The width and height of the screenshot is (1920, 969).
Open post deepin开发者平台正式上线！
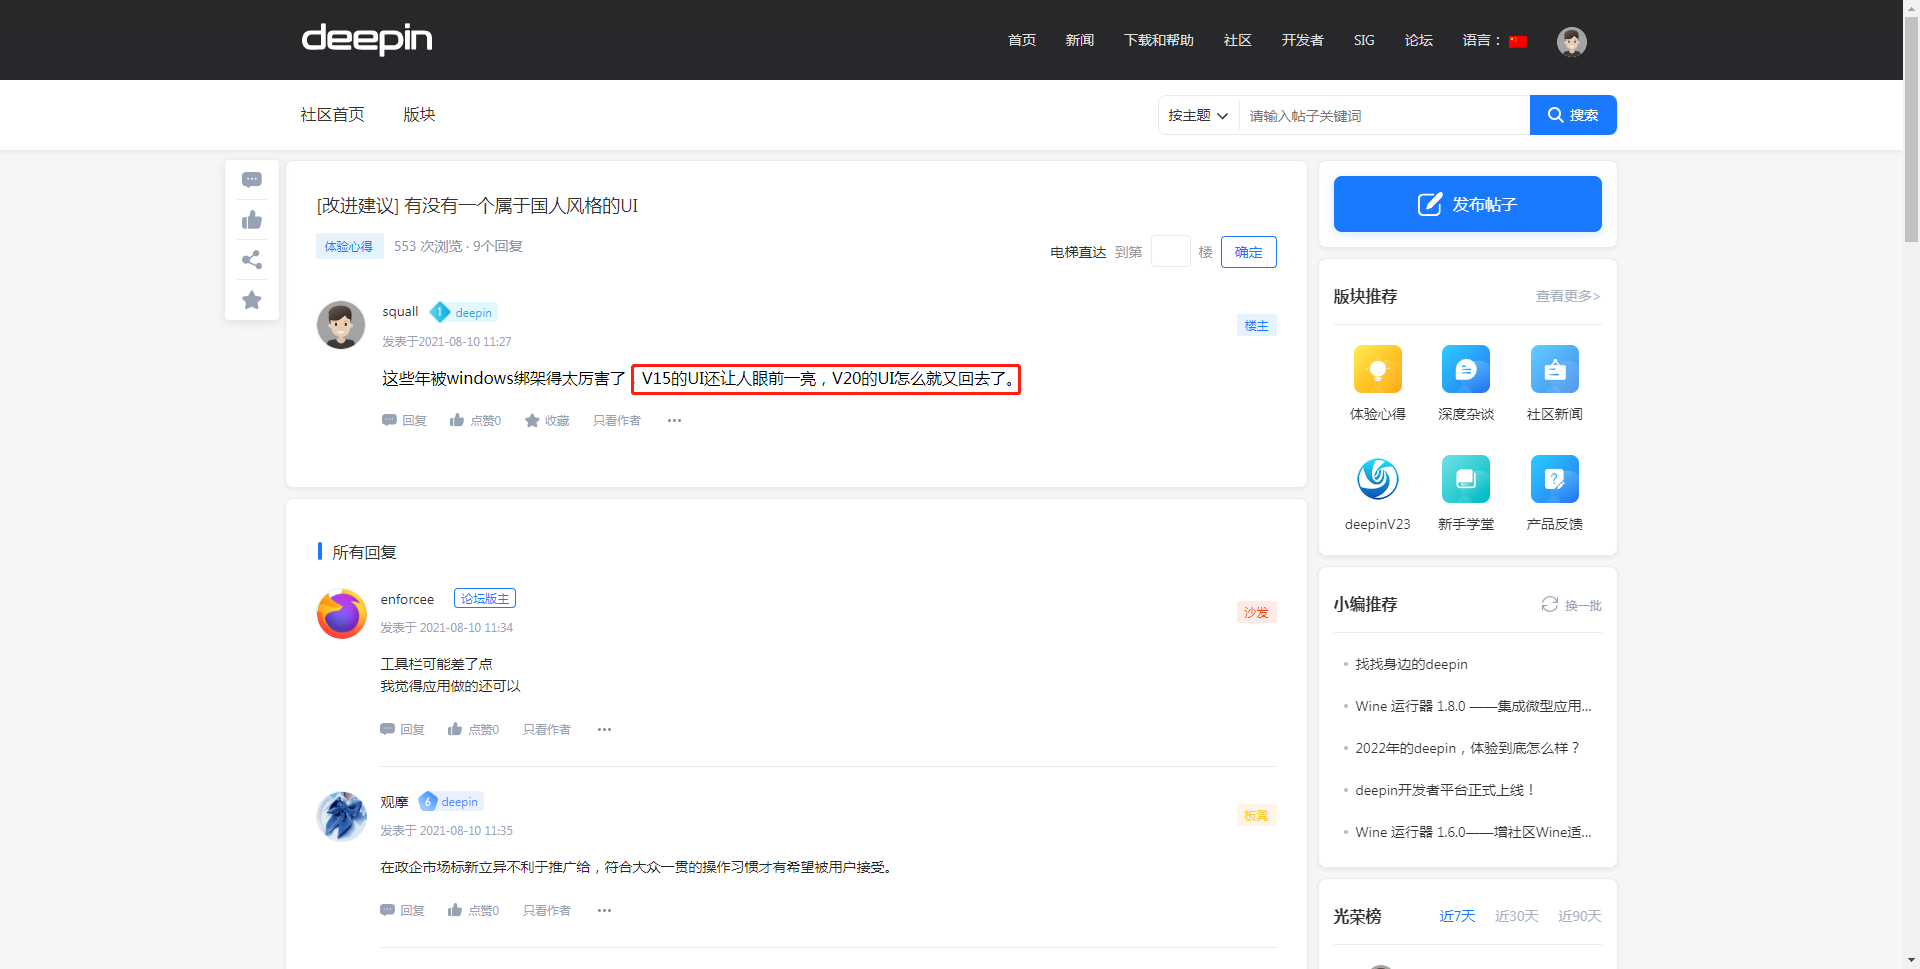[1445, 791]
